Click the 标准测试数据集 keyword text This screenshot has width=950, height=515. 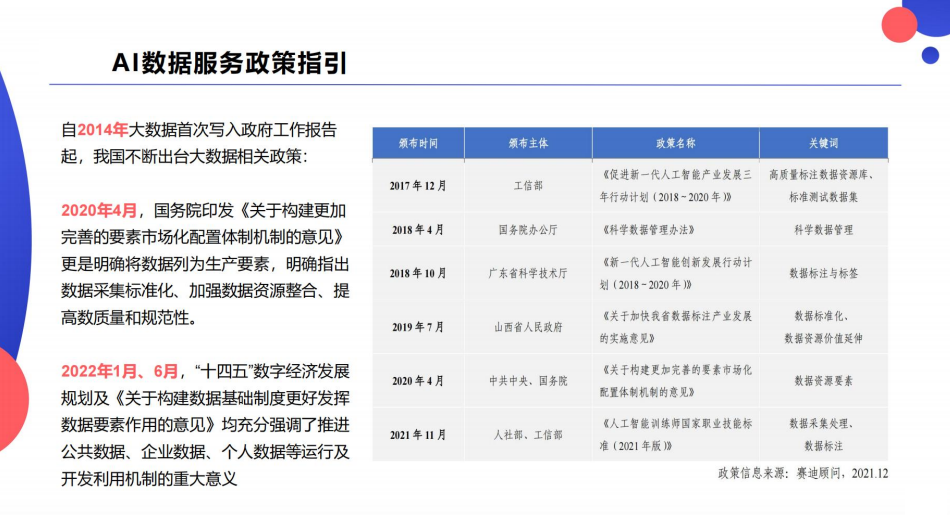(823, 197)
